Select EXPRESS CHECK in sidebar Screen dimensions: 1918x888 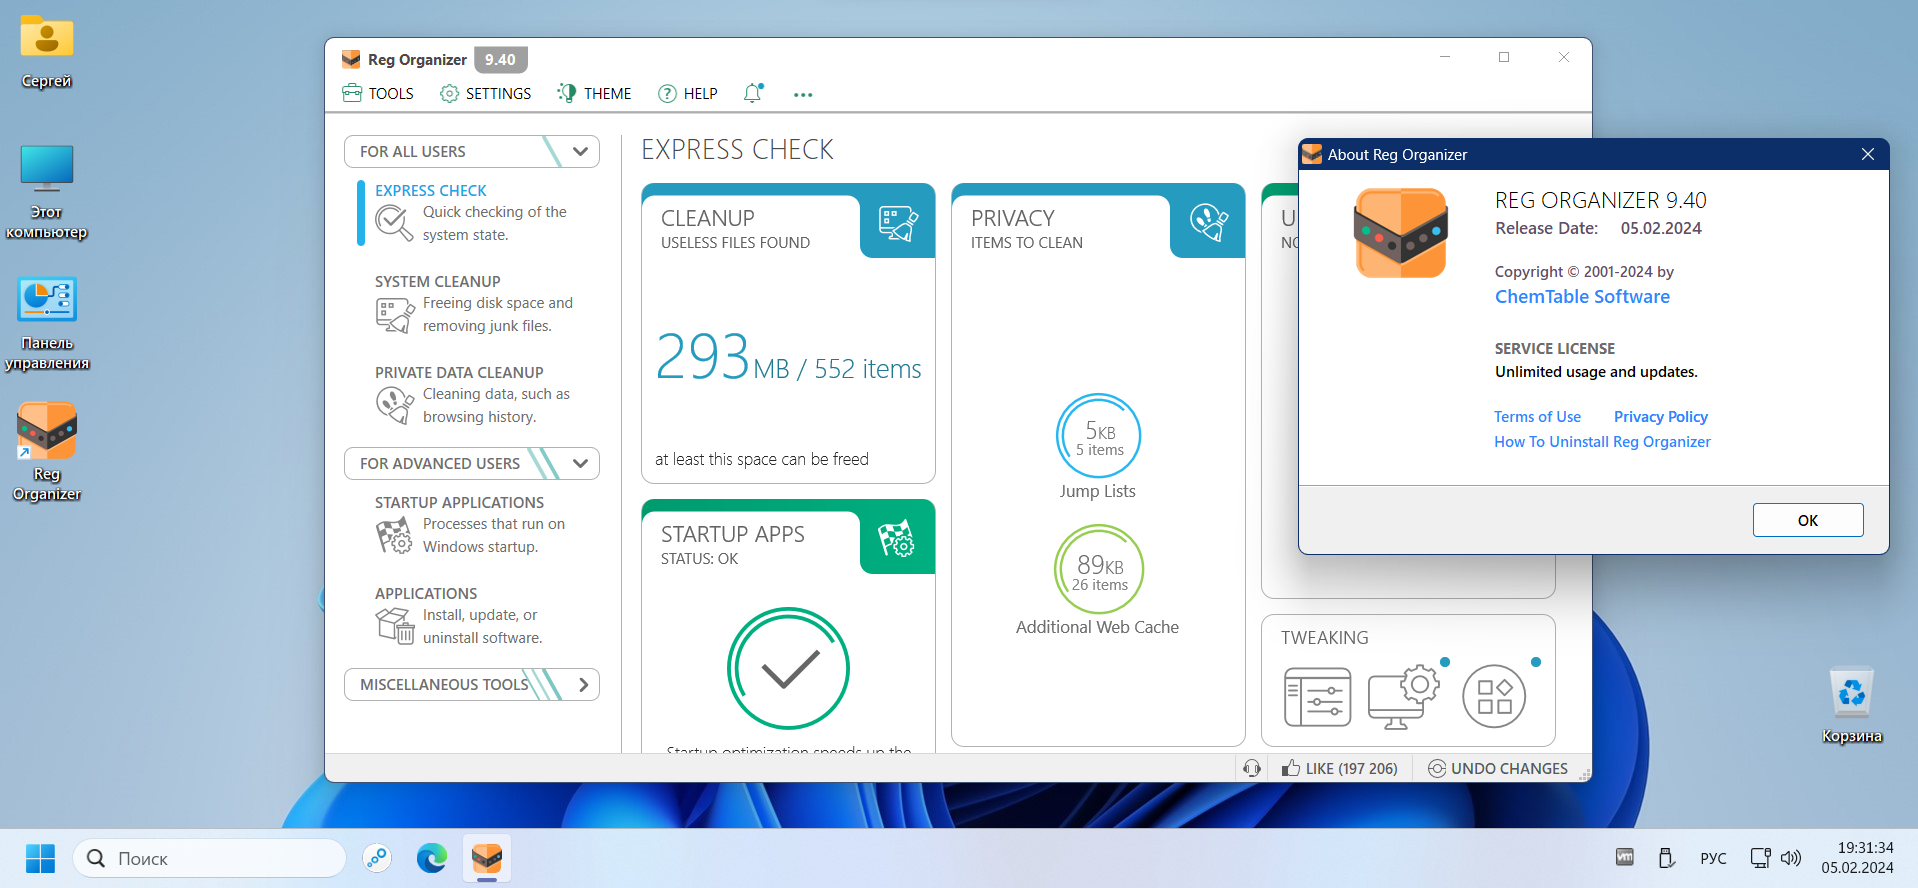[x=431, y=190]
